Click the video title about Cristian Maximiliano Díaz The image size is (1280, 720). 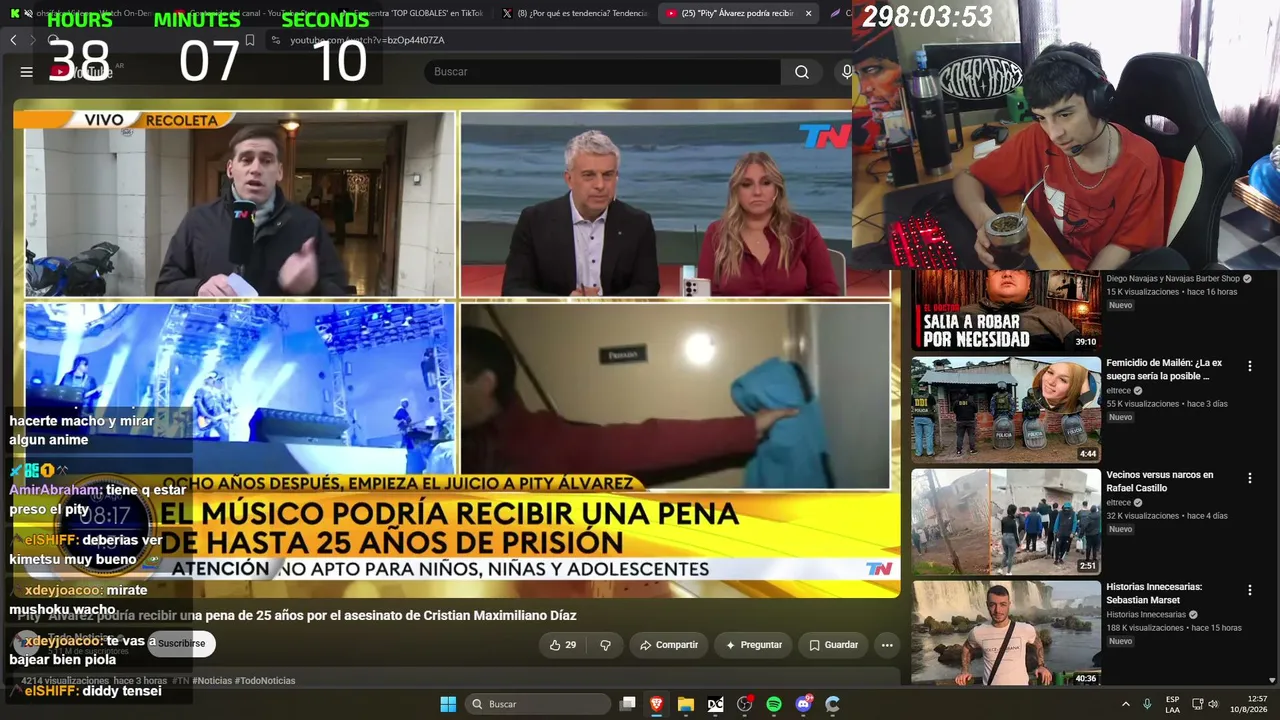coord(297,616)
